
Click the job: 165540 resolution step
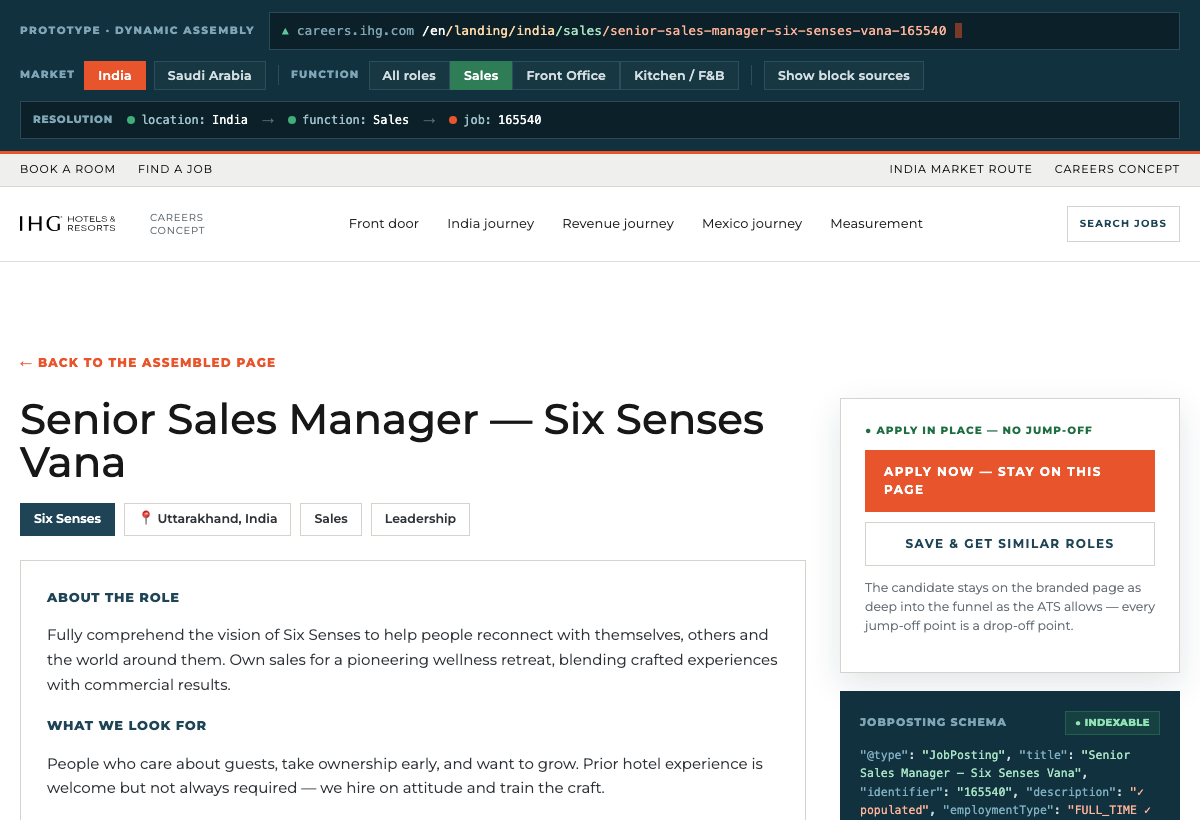click(495, 120)
